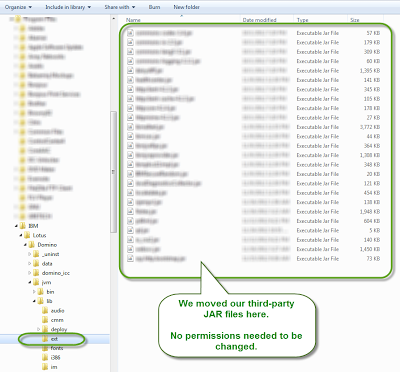This screenshot has height=372, width=400.
Task: Select the jar file icon sized 1,948 KB
Action: [130, 212]
